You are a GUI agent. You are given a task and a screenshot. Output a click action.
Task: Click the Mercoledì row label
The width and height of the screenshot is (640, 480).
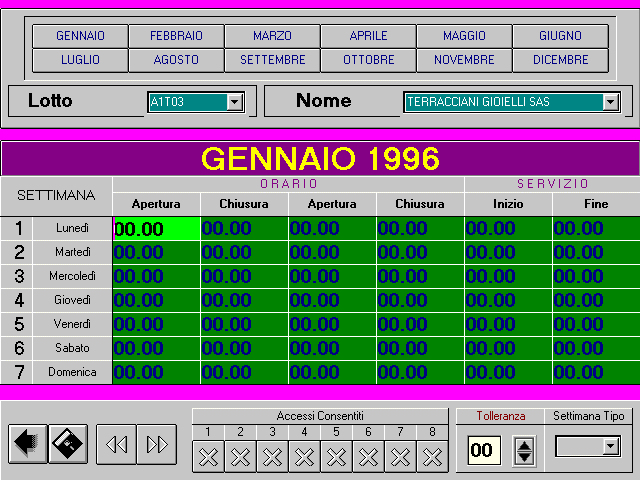pos(72,276)
